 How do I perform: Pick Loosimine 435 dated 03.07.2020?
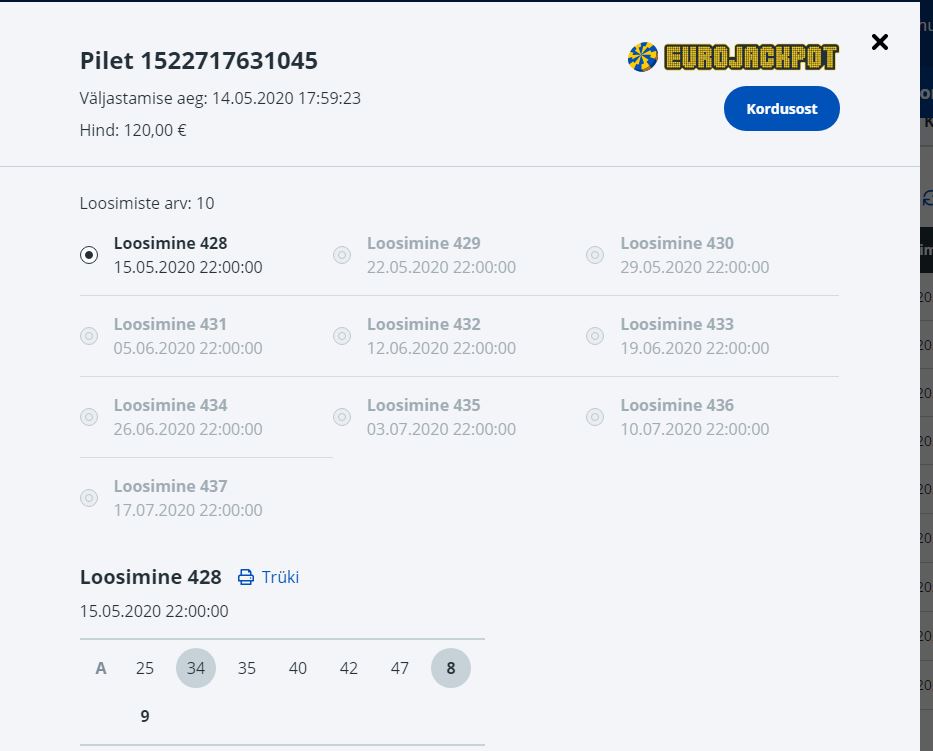point(342,417)
